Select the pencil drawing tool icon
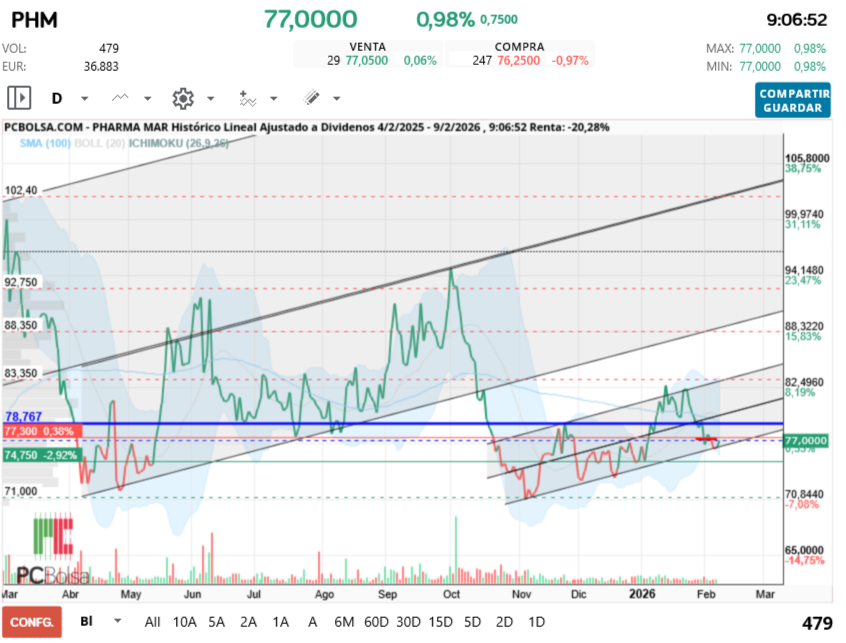 click(311, 98)
